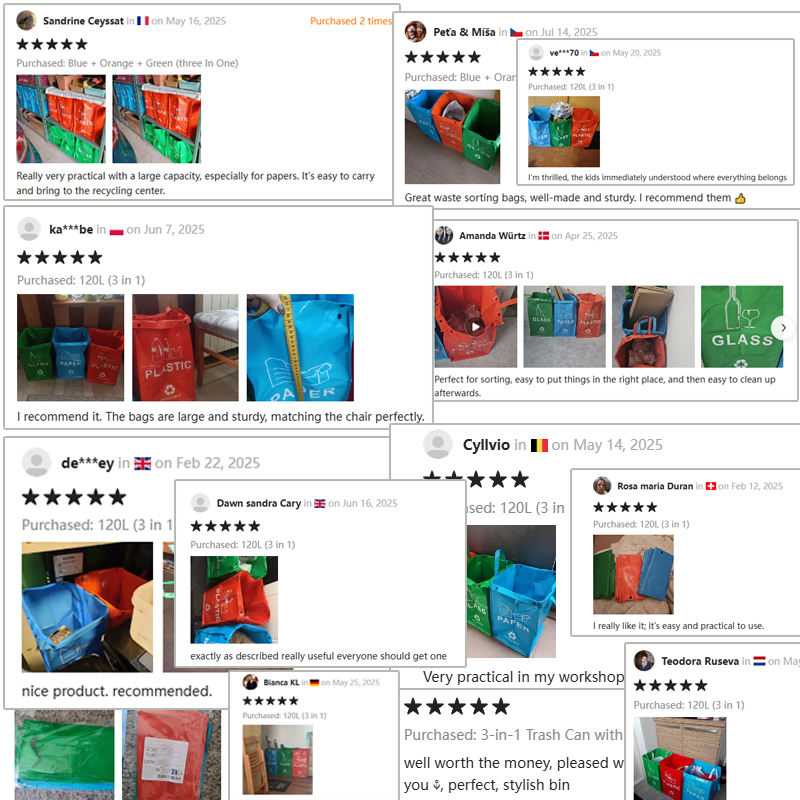
Task: Open ka***be's red PLASTIC bag photo
Action: (x=185, y=347)
